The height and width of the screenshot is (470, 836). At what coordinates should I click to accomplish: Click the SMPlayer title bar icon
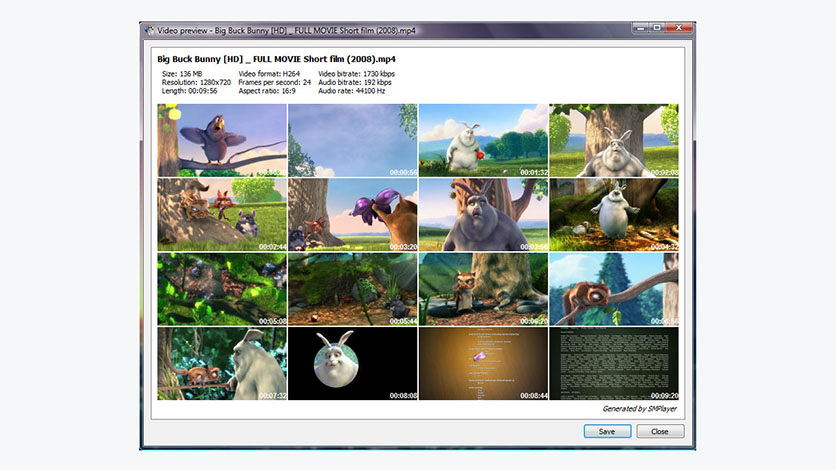[x=149, y=30]
